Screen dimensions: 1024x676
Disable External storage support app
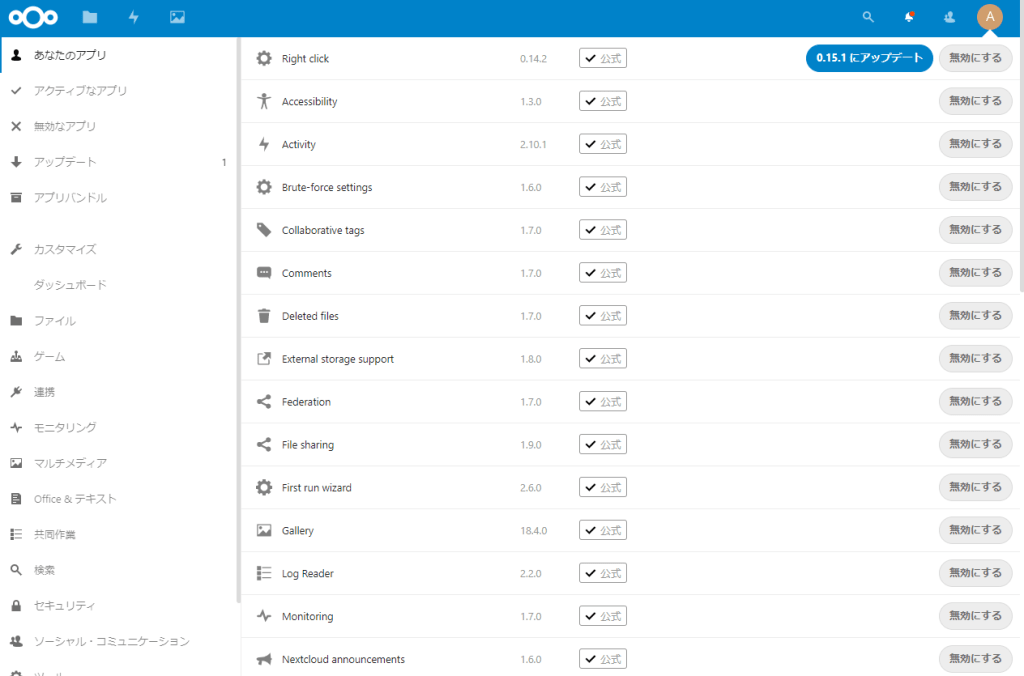pos(975,358)
